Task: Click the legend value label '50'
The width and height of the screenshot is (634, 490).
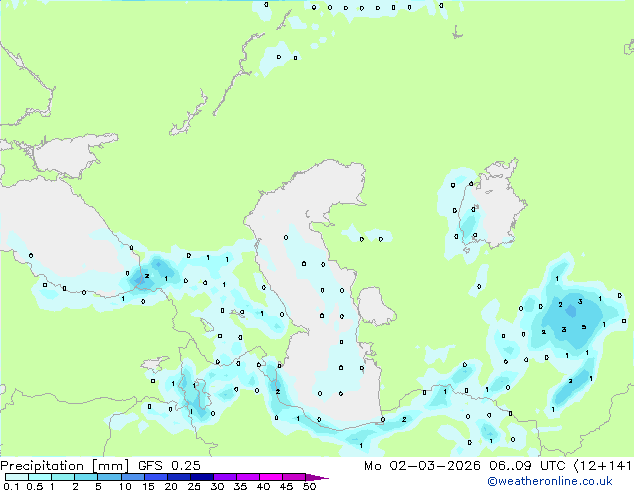Action: tap(309, 486)
